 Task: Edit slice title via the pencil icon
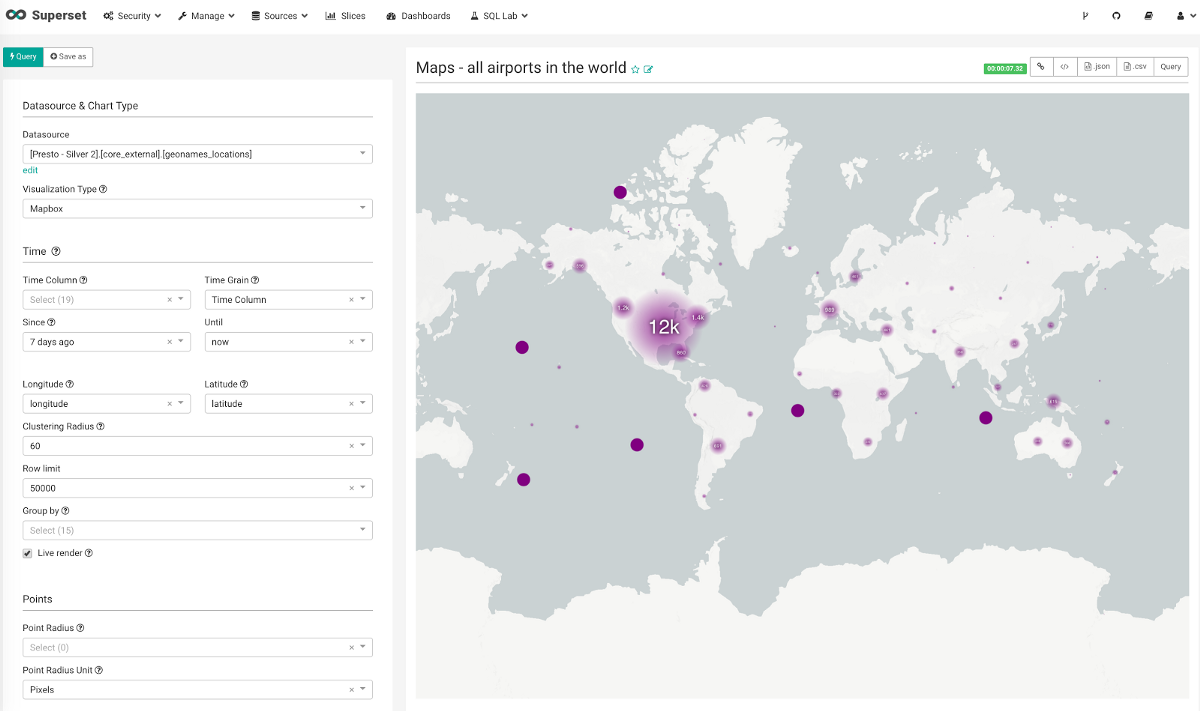[x=648, y=69]
